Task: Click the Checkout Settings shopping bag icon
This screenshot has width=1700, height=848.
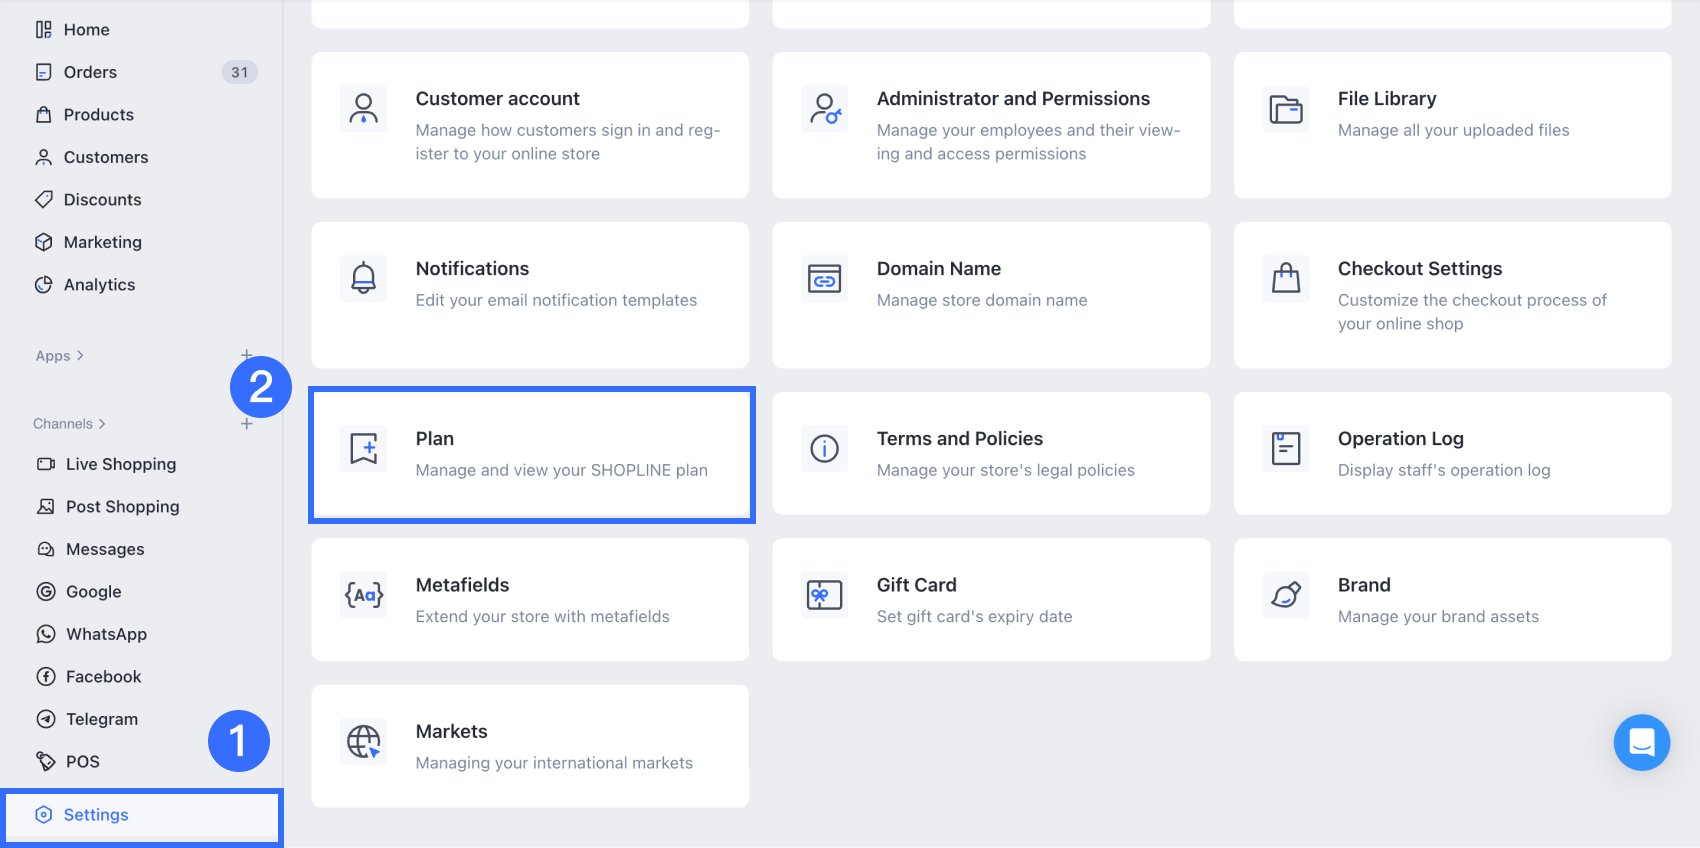Action: (x=1286, y=278)
